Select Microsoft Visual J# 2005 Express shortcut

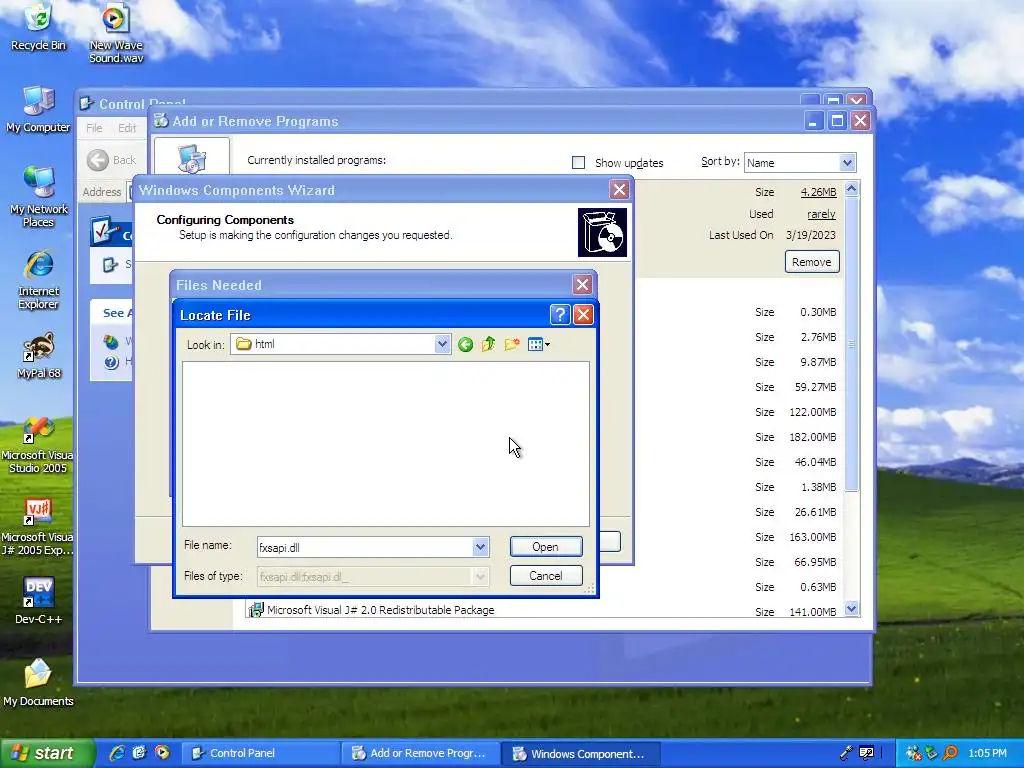[x=37, y=526]
